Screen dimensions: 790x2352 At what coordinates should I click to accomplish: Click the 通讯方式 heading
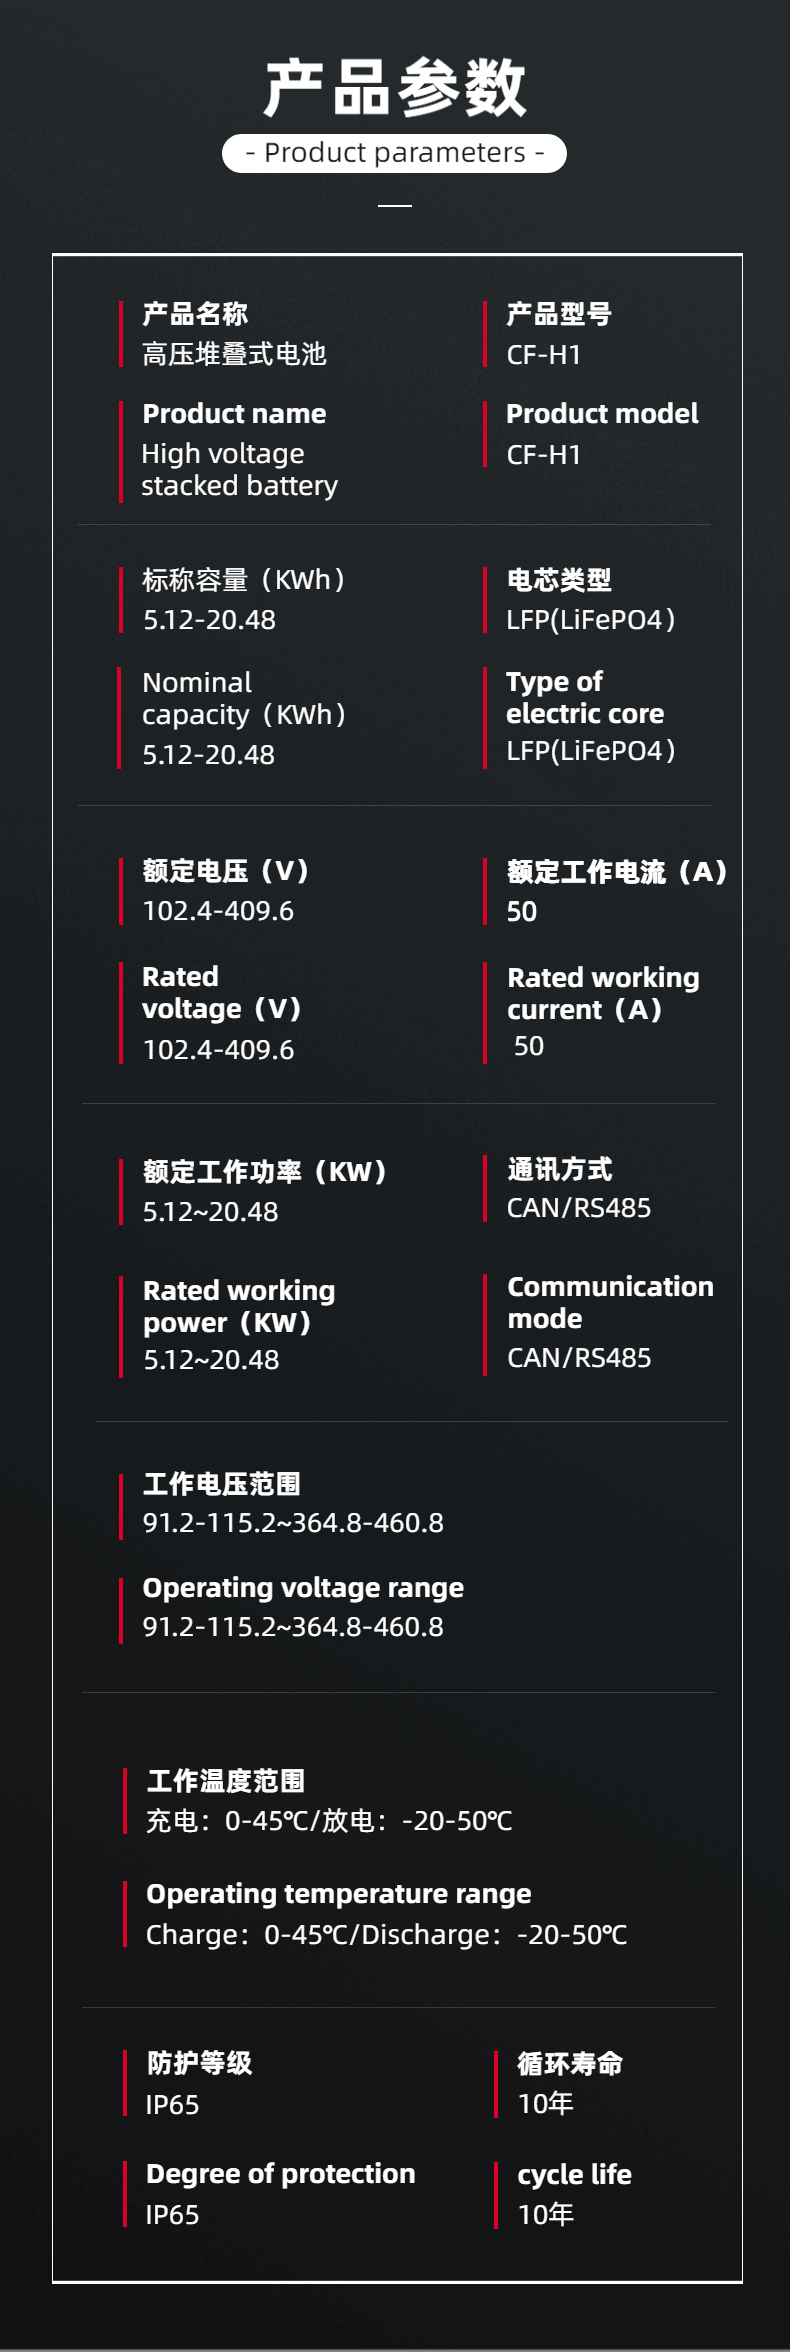[559, 1169]
